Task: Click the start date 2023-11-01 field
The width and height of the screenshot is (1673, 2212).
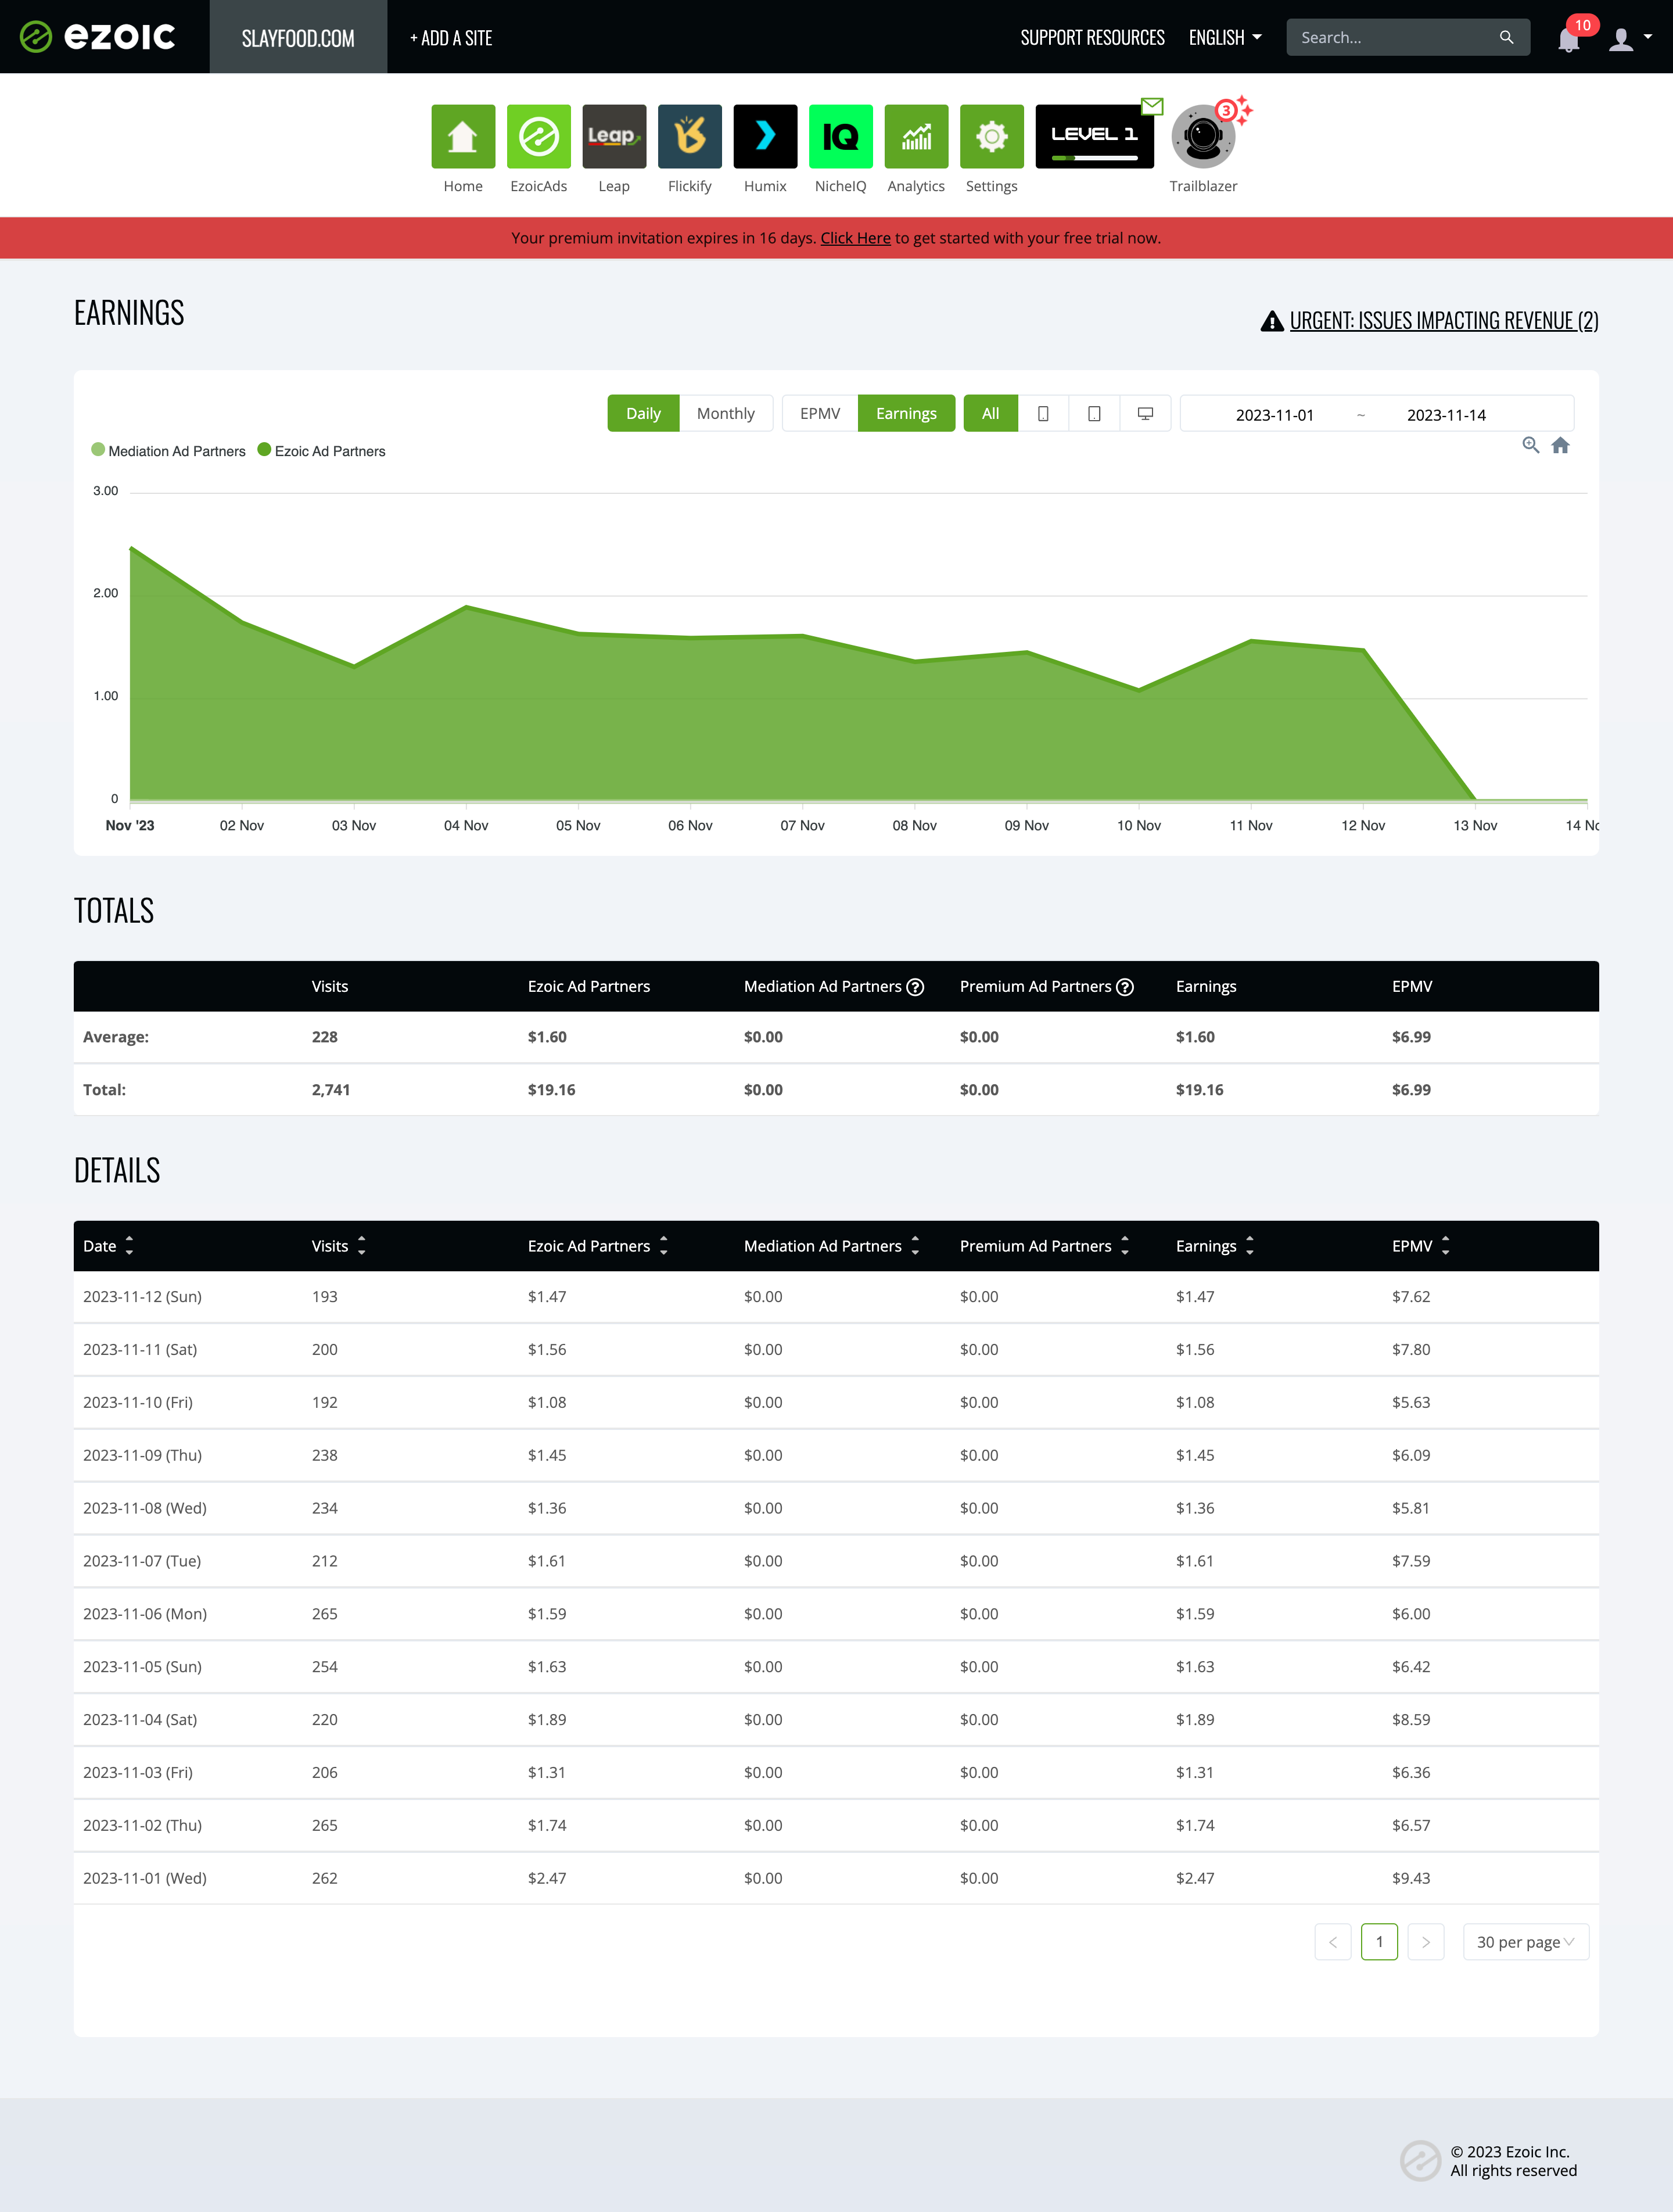Action: tap(1274, 415)
